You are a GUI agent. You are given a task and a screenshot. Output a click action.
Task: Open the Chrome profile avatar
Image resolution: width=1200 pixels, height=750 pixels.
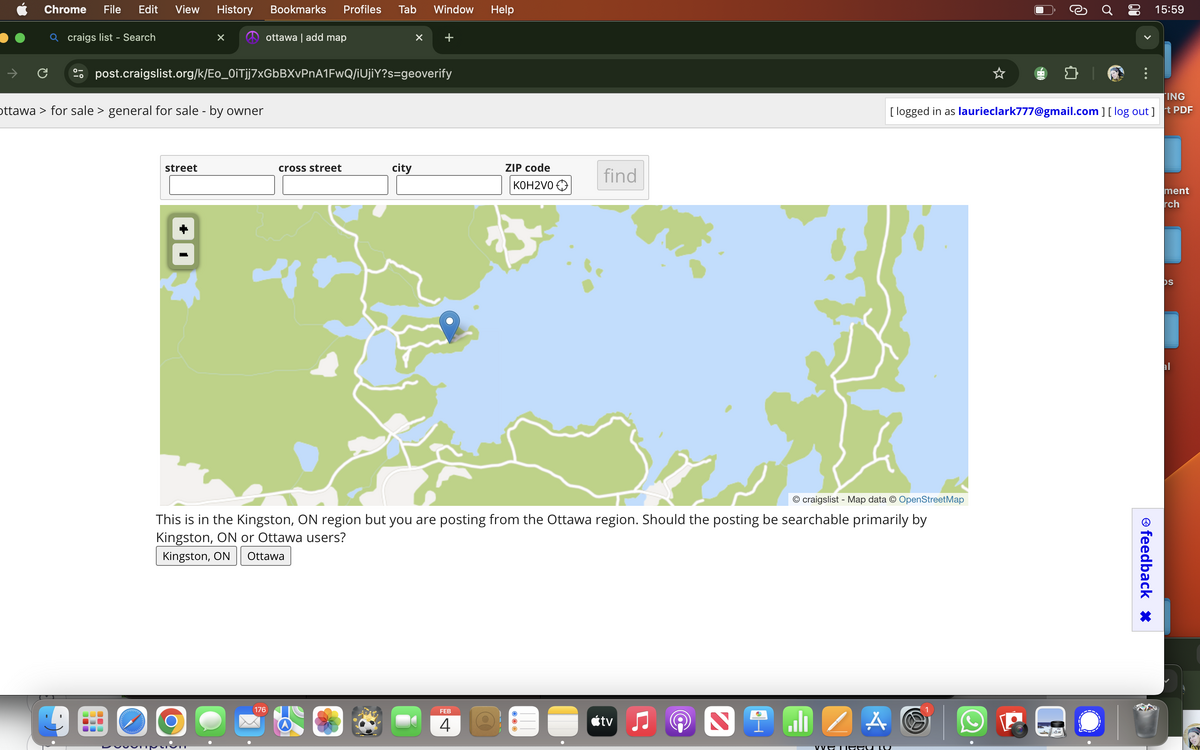click(x=1116, y=73)
